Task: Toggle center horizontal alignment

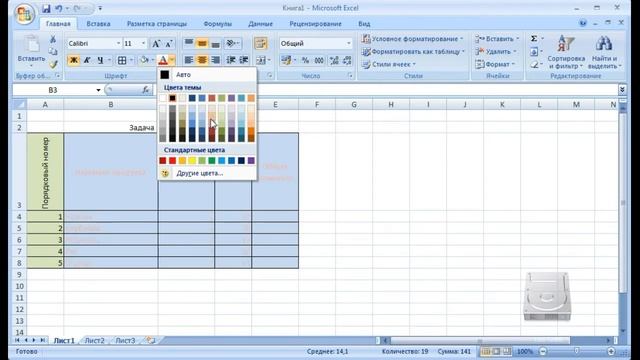Action: pyautogui.click(x=202, y=60)
